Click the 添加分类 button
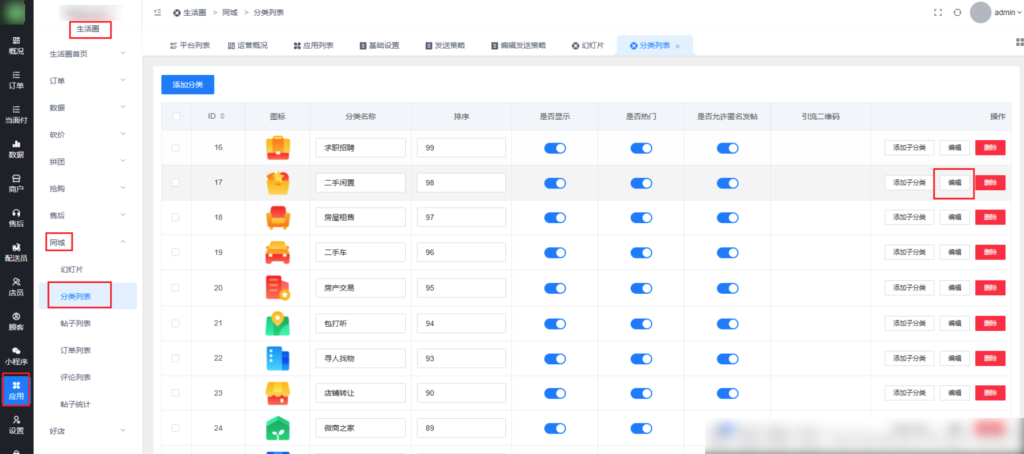This screenshot has height=454, width=1024. click(187, 85)
